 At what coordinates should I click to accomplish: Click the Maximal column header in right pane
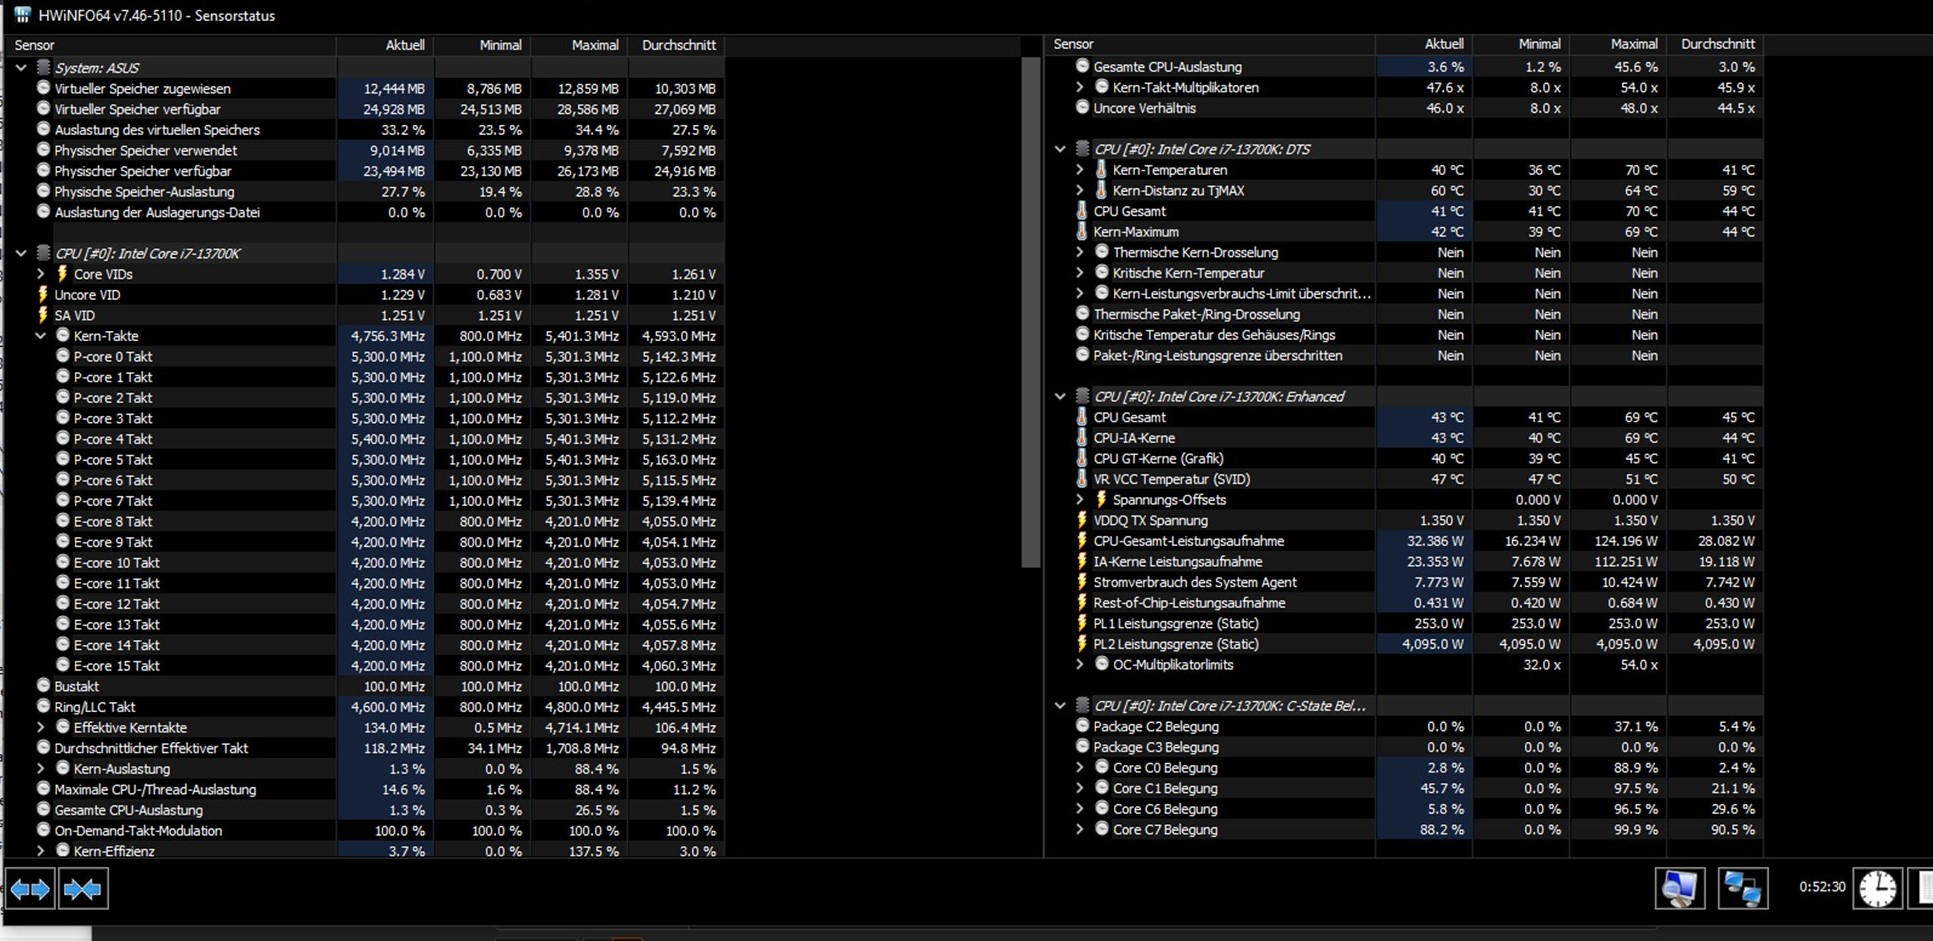click(1616, 44)
